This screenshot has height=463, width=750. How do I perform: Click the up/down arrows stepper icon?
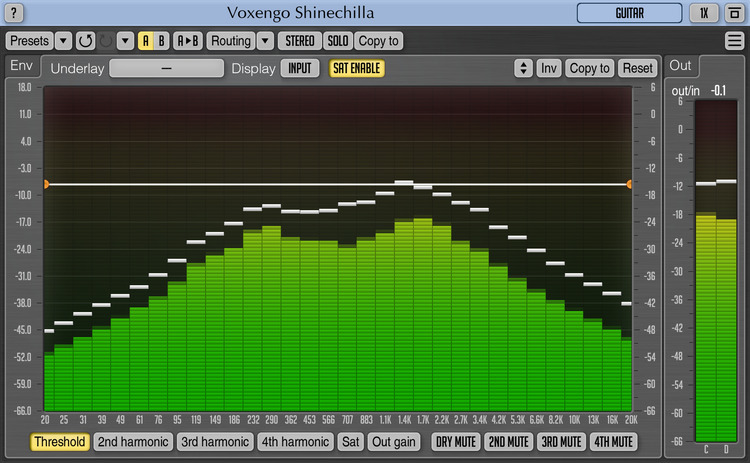point(523,68)
